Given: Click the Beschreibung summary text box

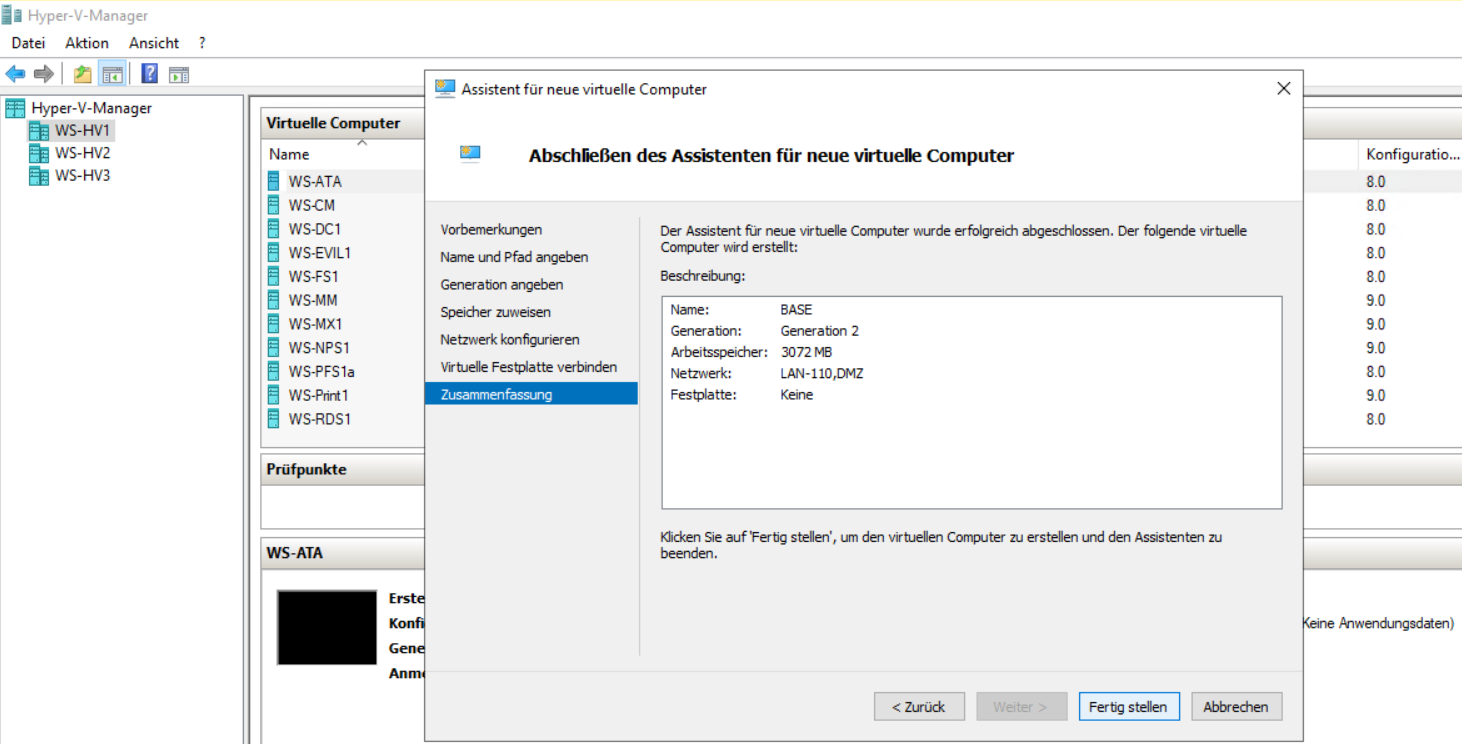Looking at the screenshot, I should tap(971, 402).
